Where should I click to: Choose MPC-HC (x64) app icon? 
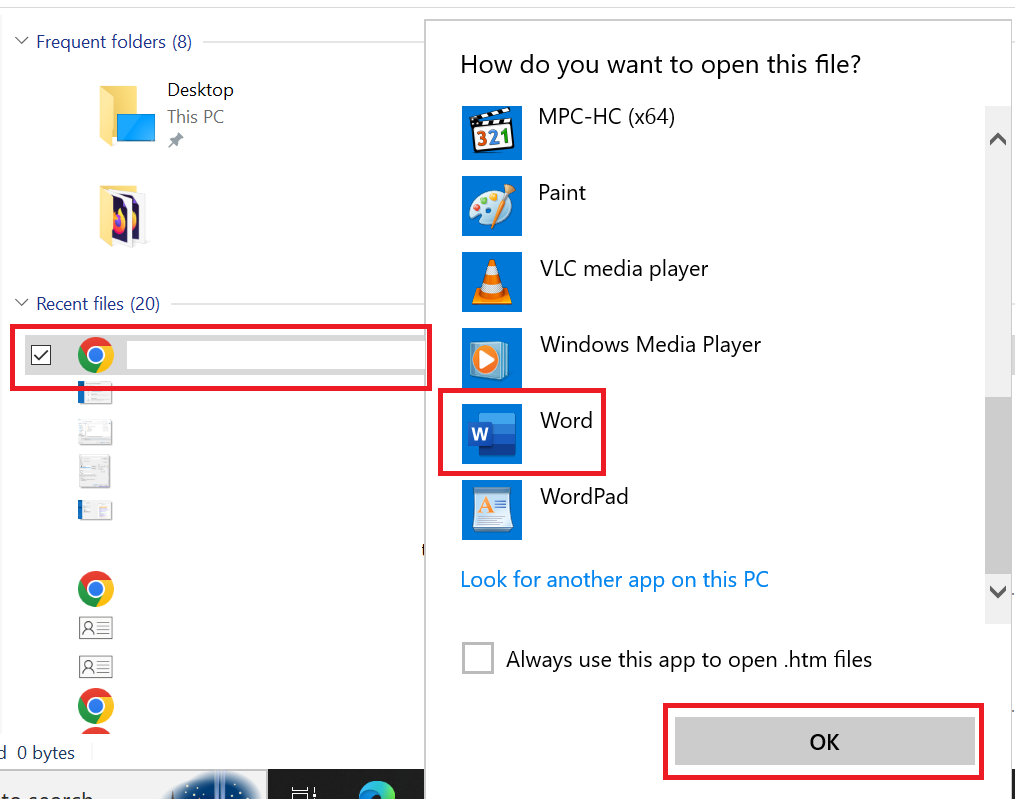(491, 133)
